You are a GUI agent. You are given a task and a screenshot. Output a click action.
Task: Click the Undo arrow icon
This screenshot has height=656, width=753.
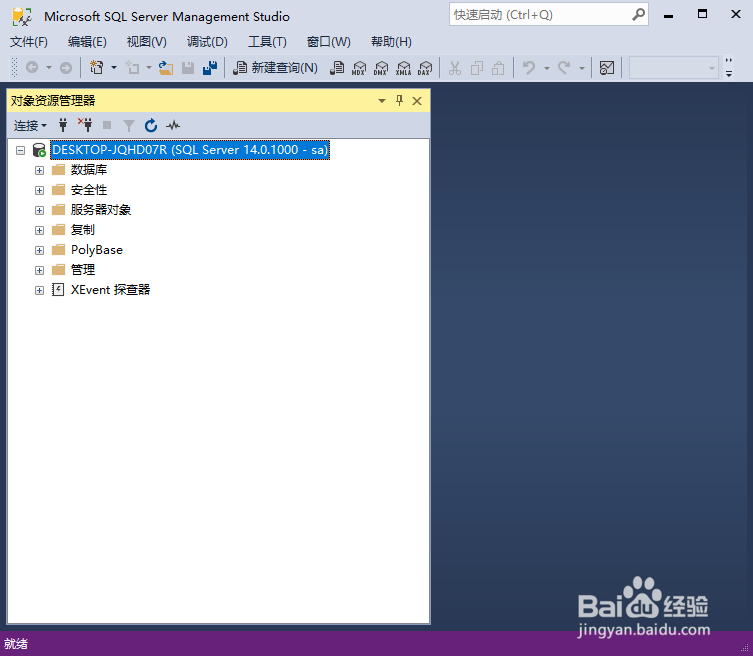[529, 67]
